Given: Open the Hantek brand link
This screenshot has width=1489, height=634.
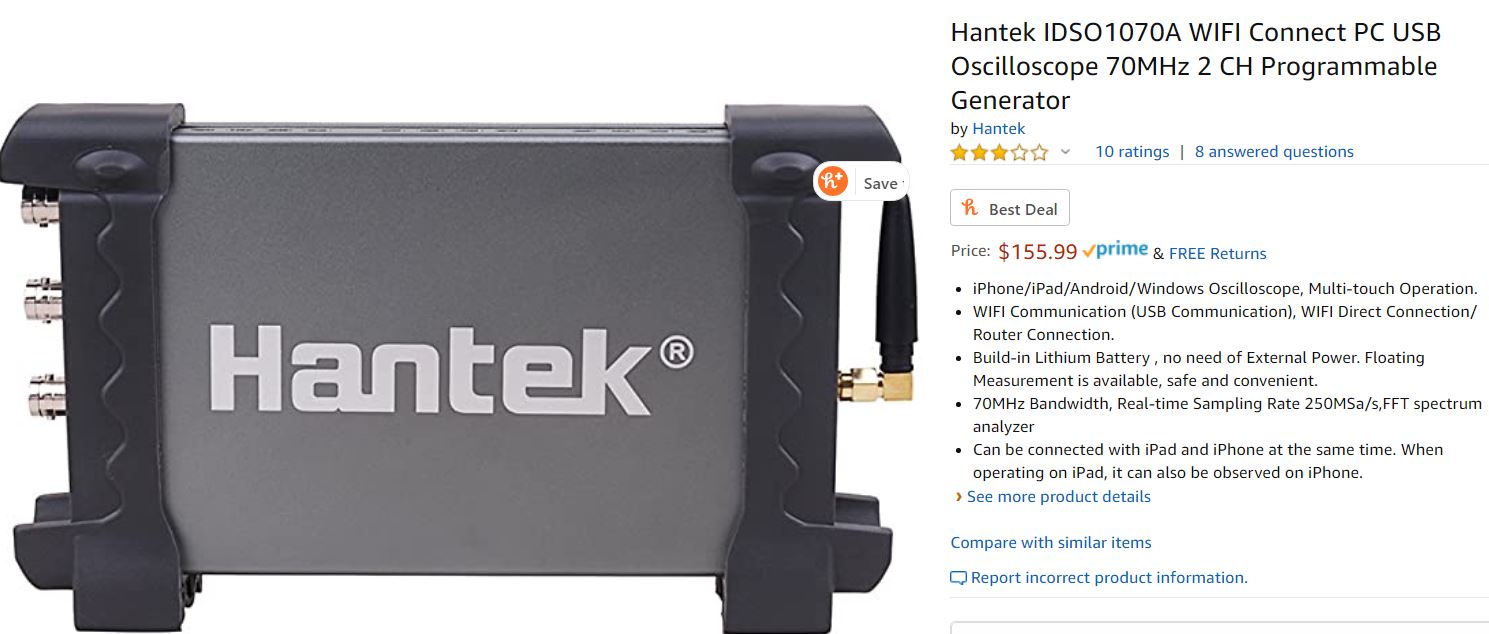Looking at the screenshot, I should point(998,128).
